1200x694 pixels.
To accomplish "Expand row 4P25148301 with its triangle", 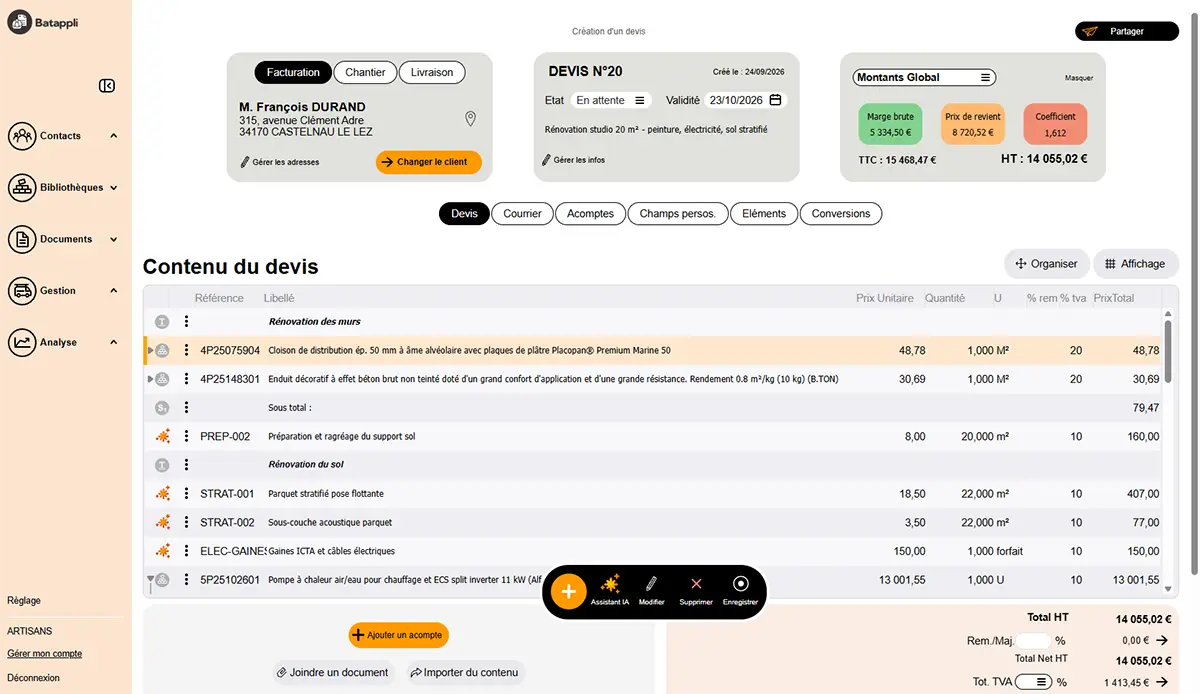I will [150, 380].
